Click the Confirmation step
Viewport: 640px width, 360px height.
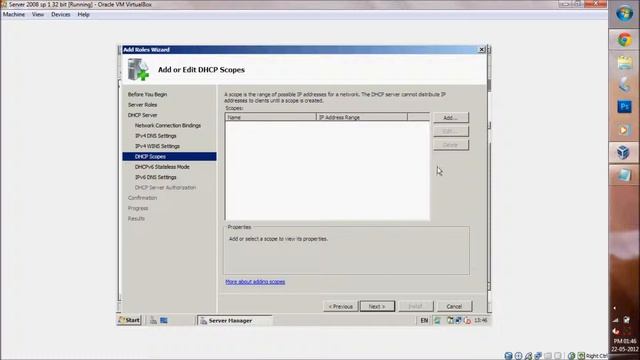tap(142, 198)
